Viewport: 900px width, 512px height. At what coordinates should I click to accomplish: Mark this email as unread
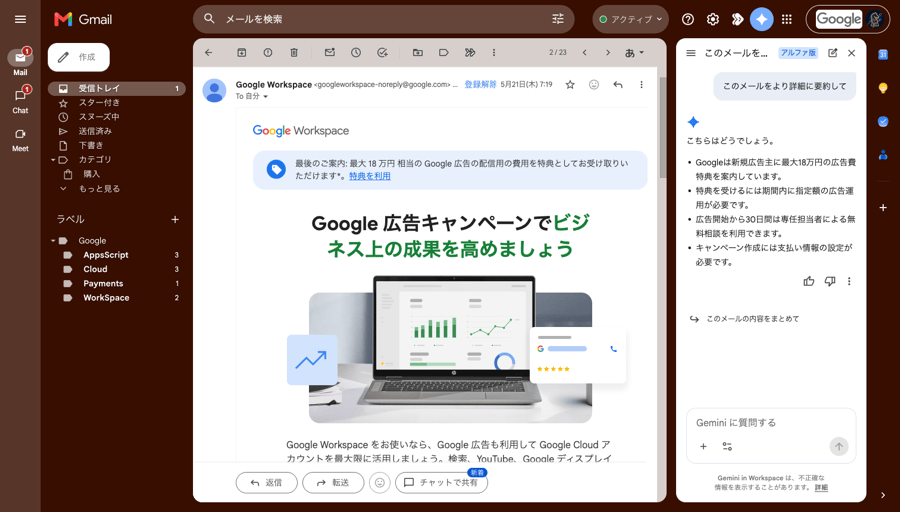point(329,53)
